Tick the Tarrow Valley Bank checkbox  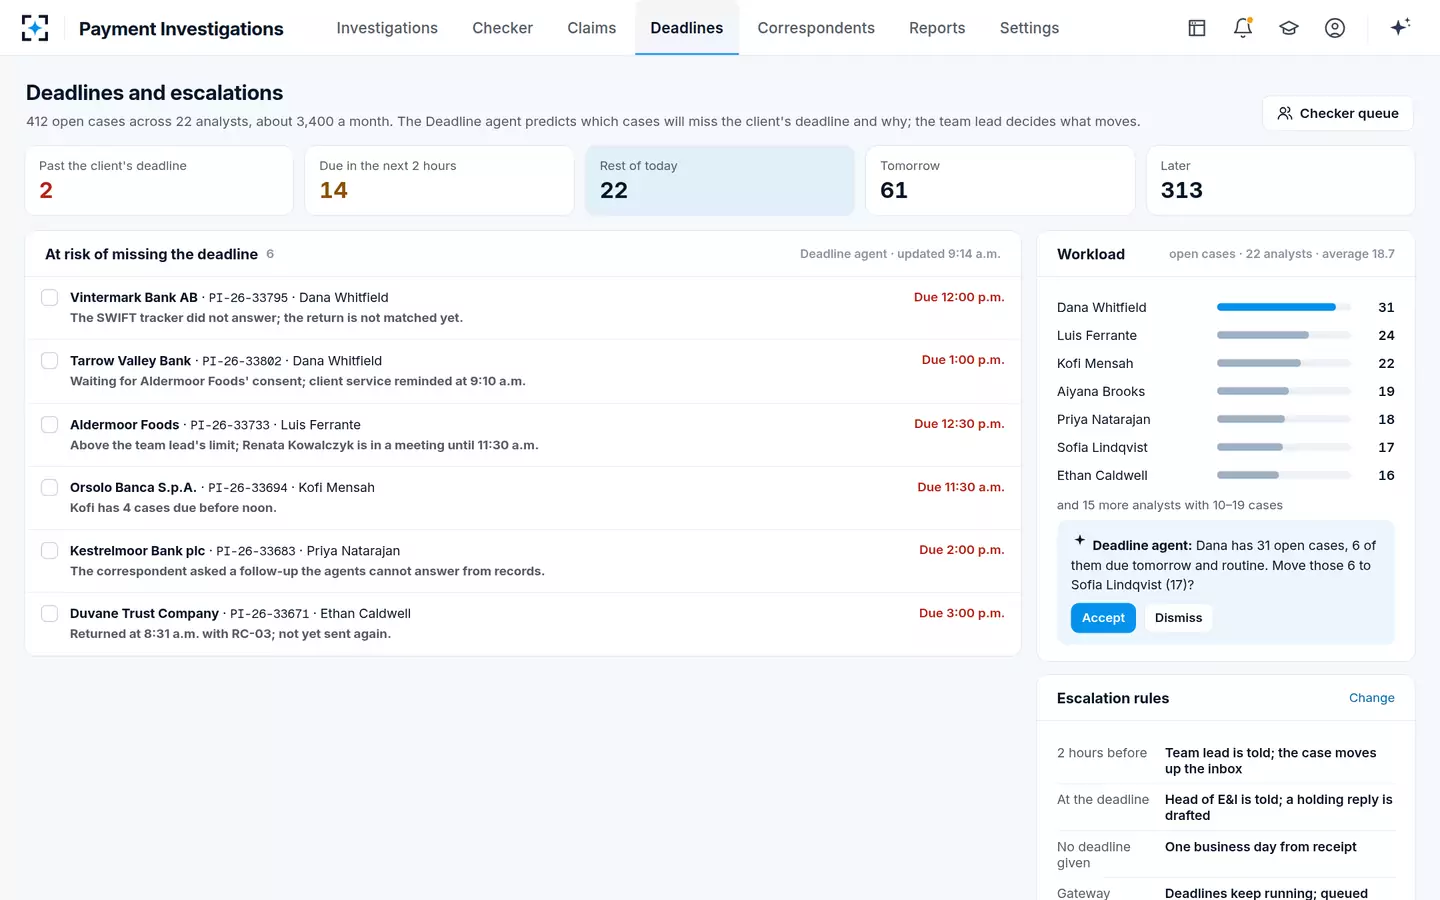tap(49, 360)
